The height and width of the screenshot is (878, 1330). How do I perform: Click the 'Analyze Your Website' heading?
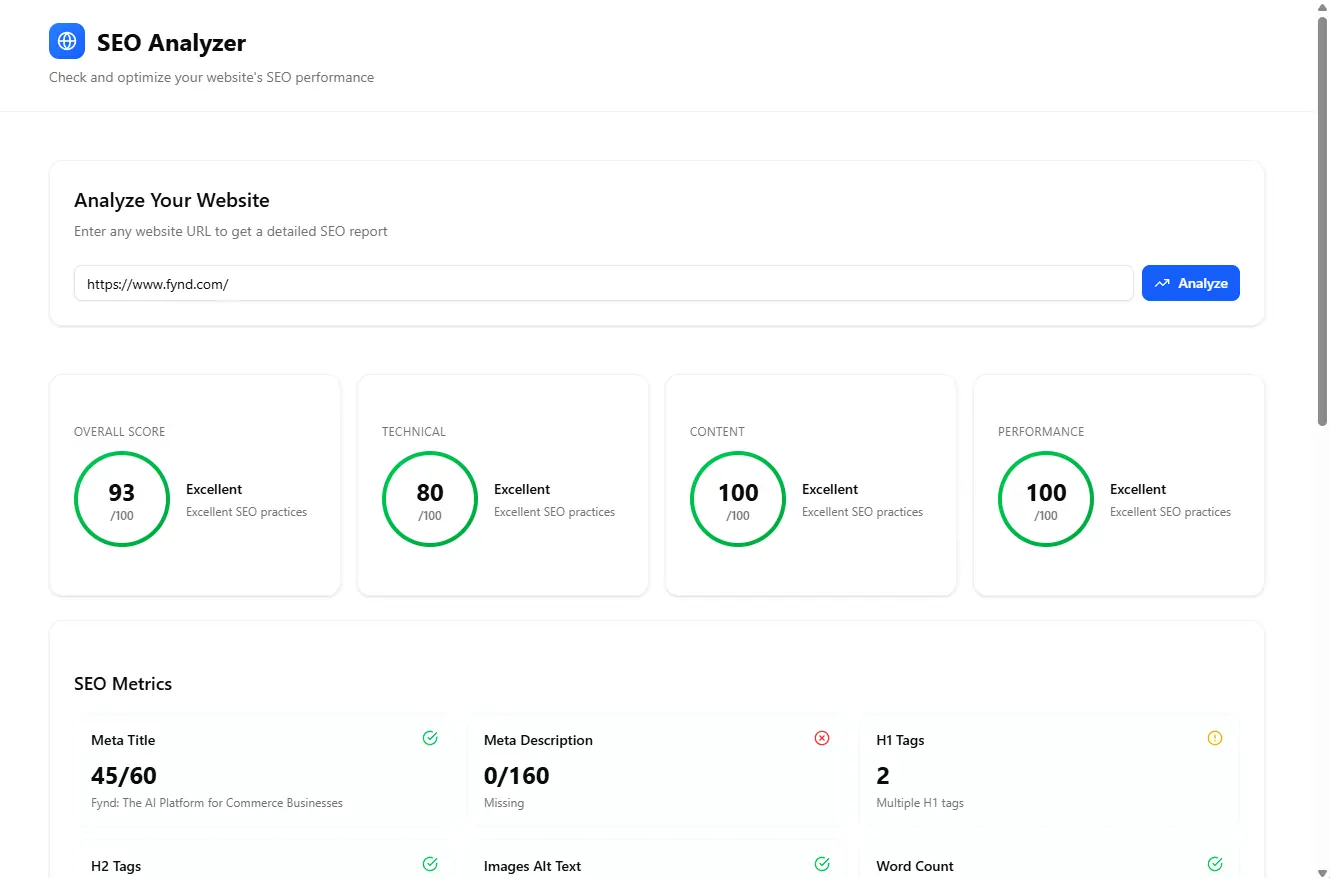(x=172, y=200)
